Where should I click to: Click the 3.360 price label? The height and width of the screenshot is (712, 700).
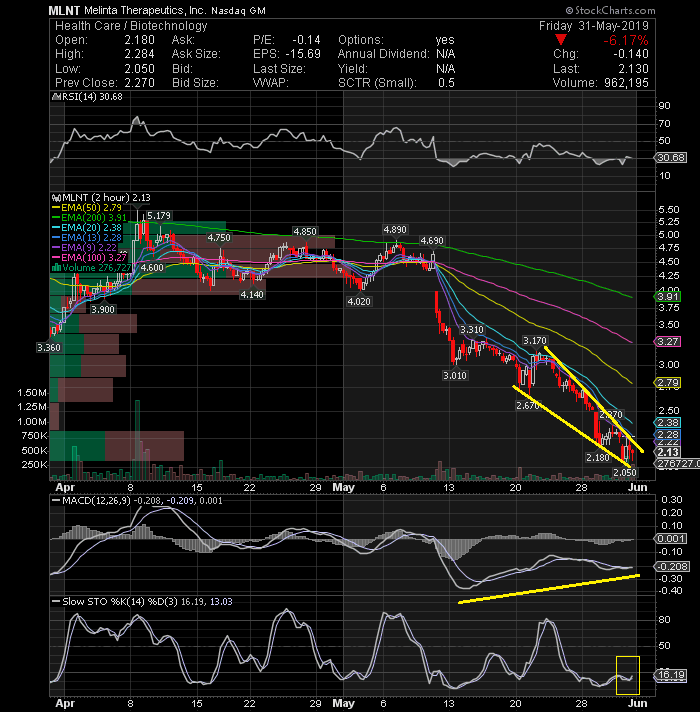[x=49, y=348]
